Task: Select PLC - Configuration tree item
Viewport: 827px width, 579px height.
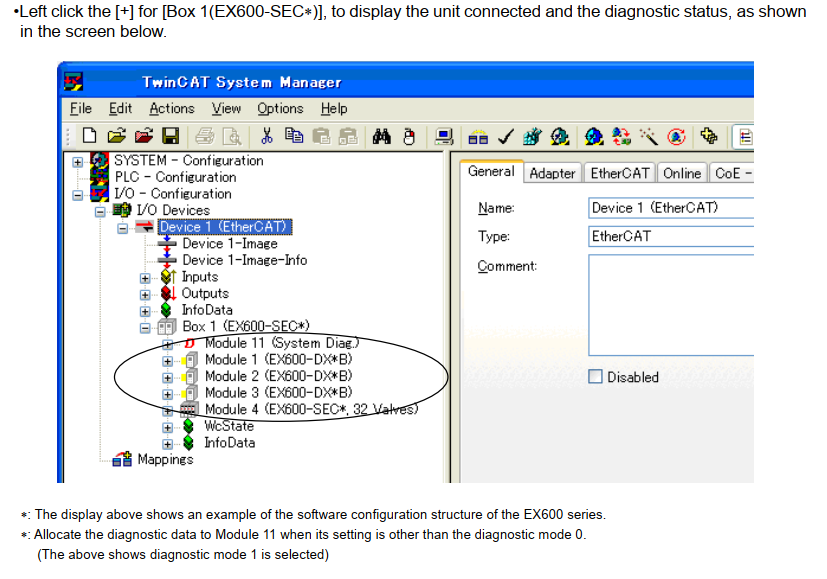Action: [175, 177]
